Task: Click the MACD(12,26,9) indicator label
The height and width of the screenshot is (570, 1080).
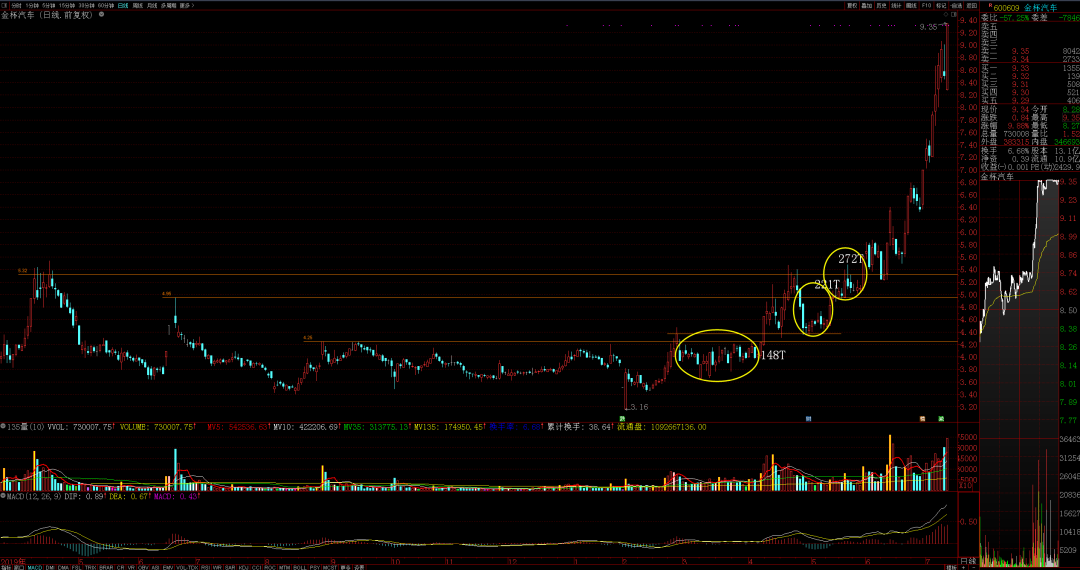Action: coord(33,496)
